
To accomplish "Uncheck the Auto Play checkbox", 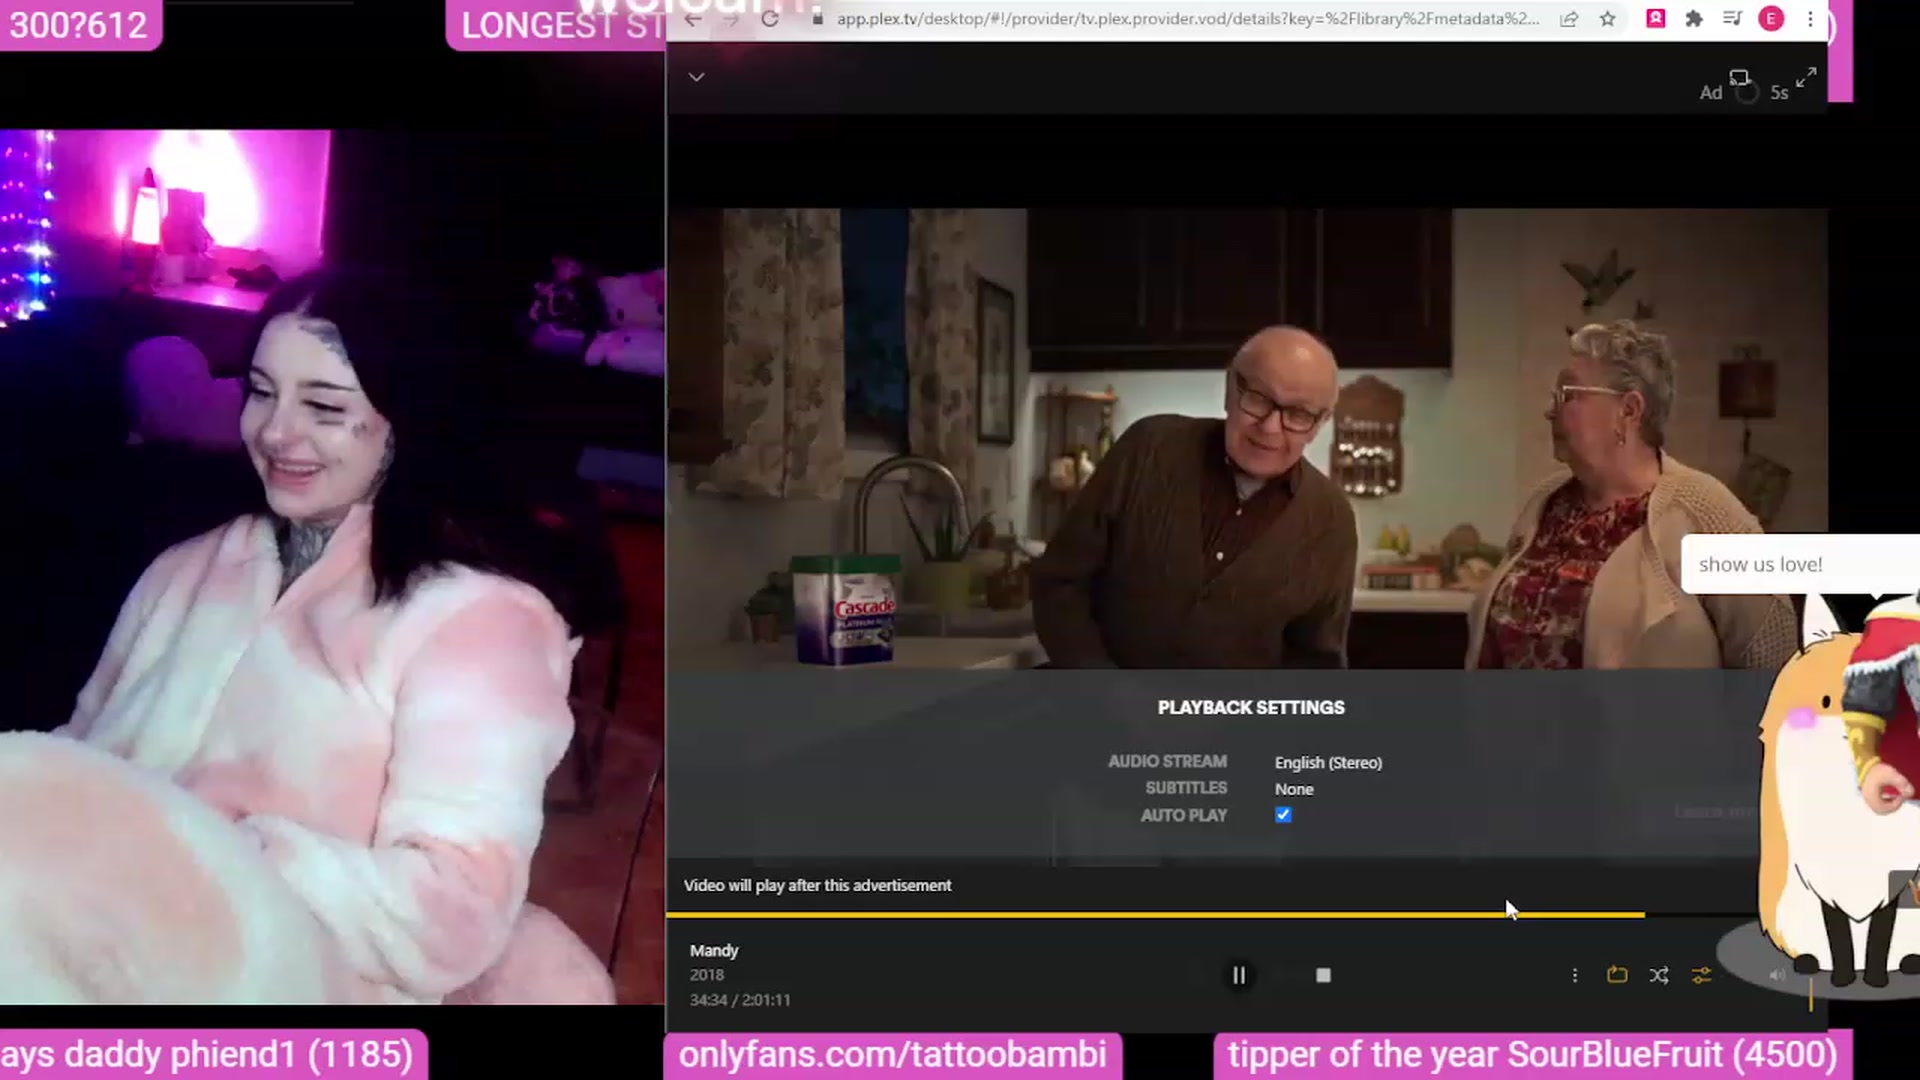I will pos(1283,815).
